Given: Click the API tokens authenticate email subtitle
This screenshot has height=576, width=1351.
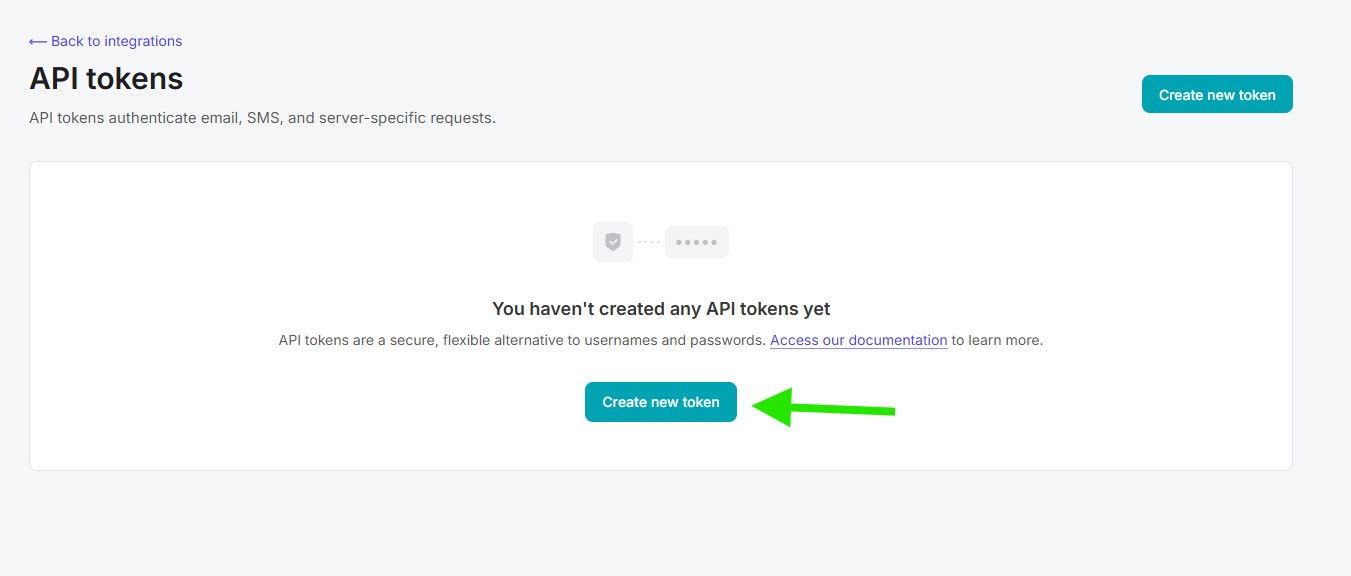Looking at the screenshot, I should tap(262, 118).
